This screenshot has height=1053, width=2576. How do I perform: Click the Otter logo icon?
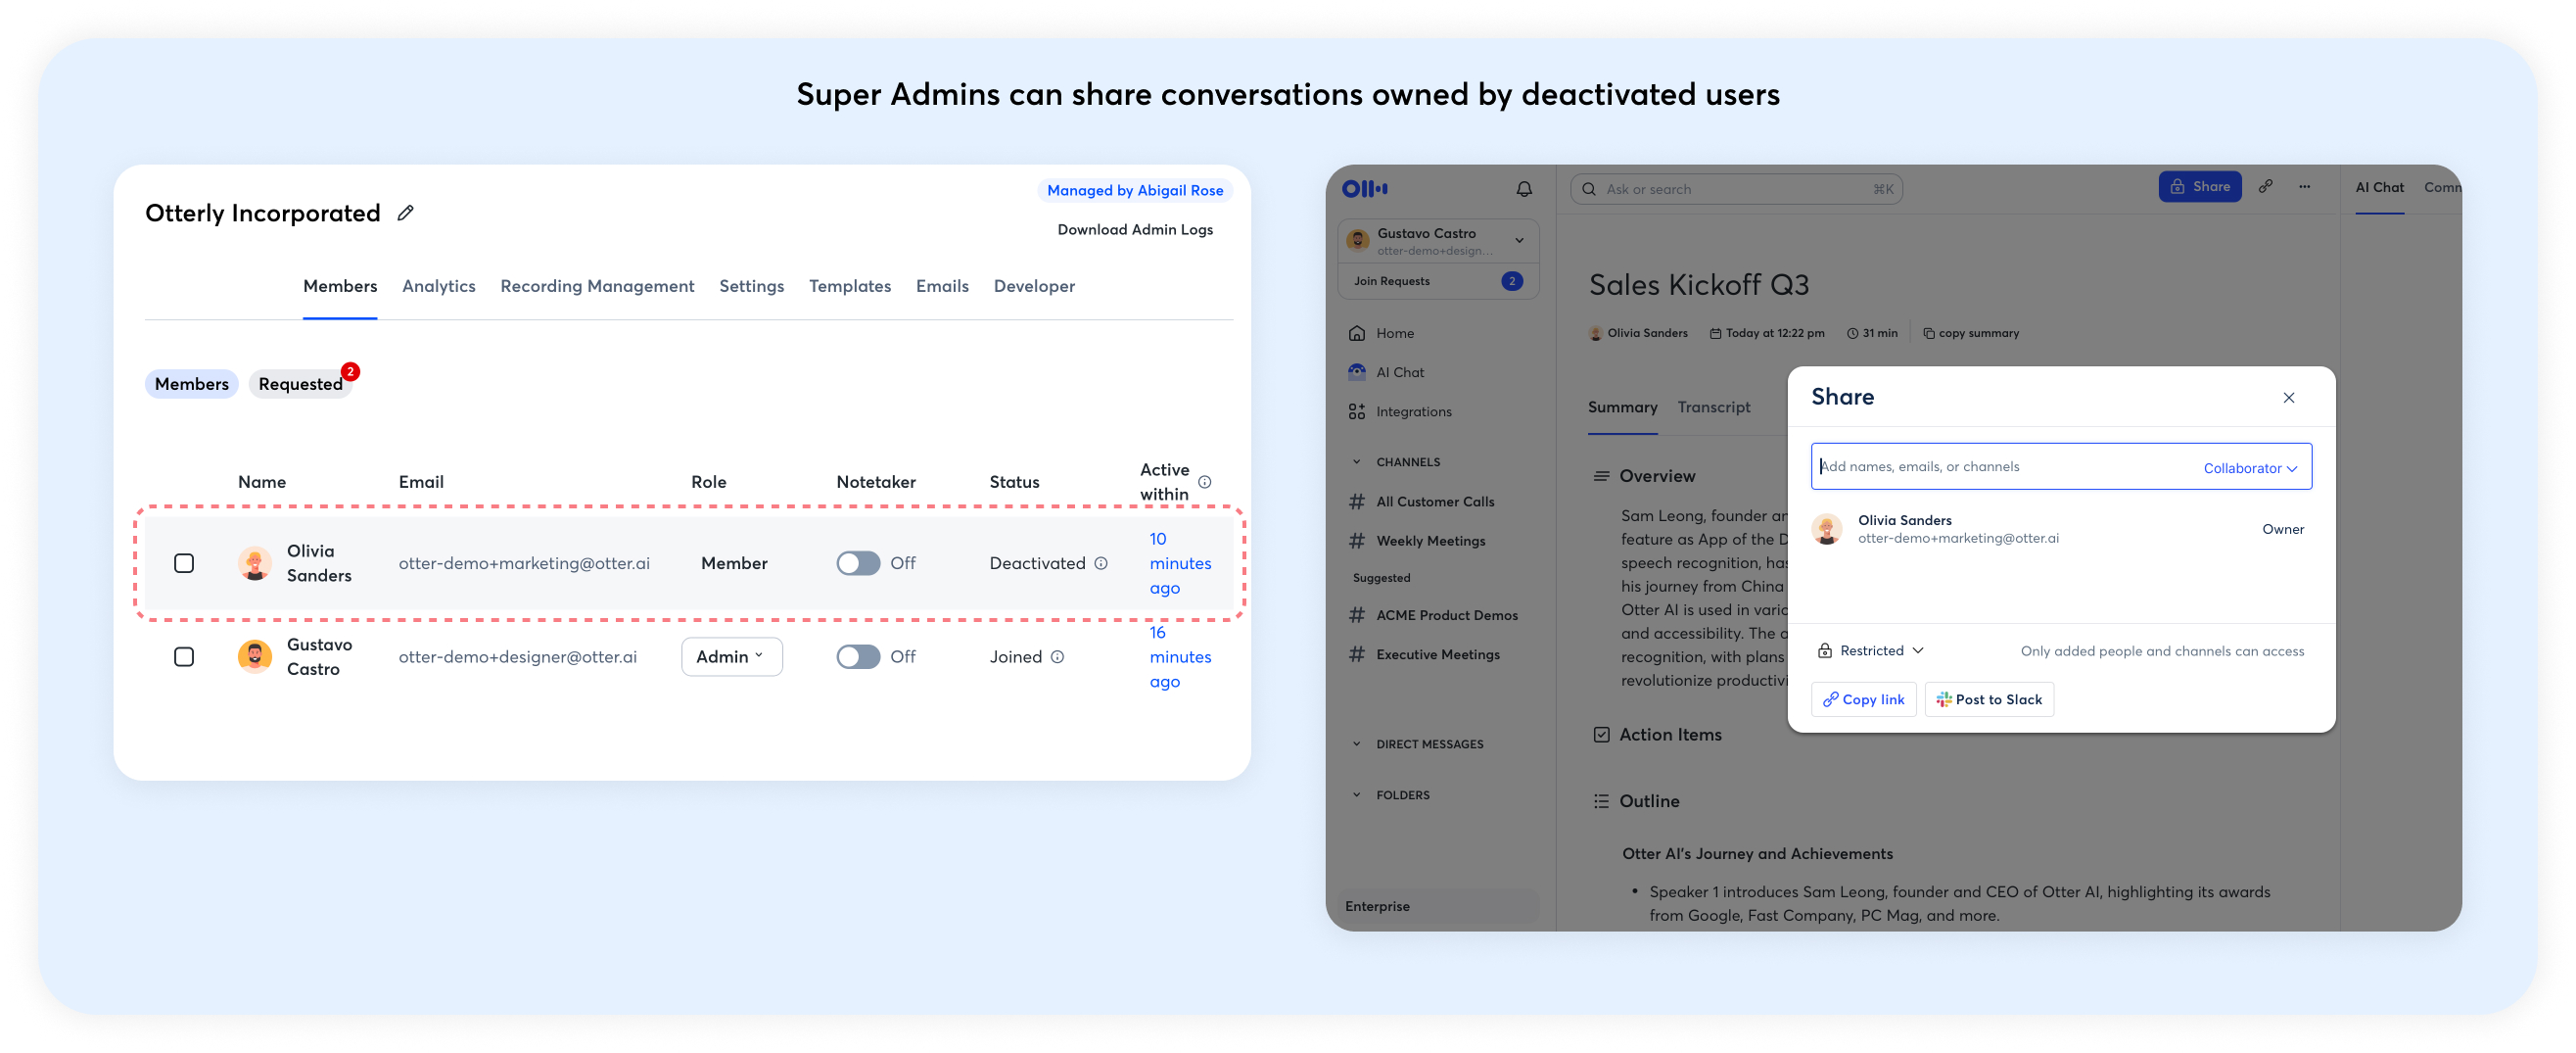click(x=1364, y=188)
